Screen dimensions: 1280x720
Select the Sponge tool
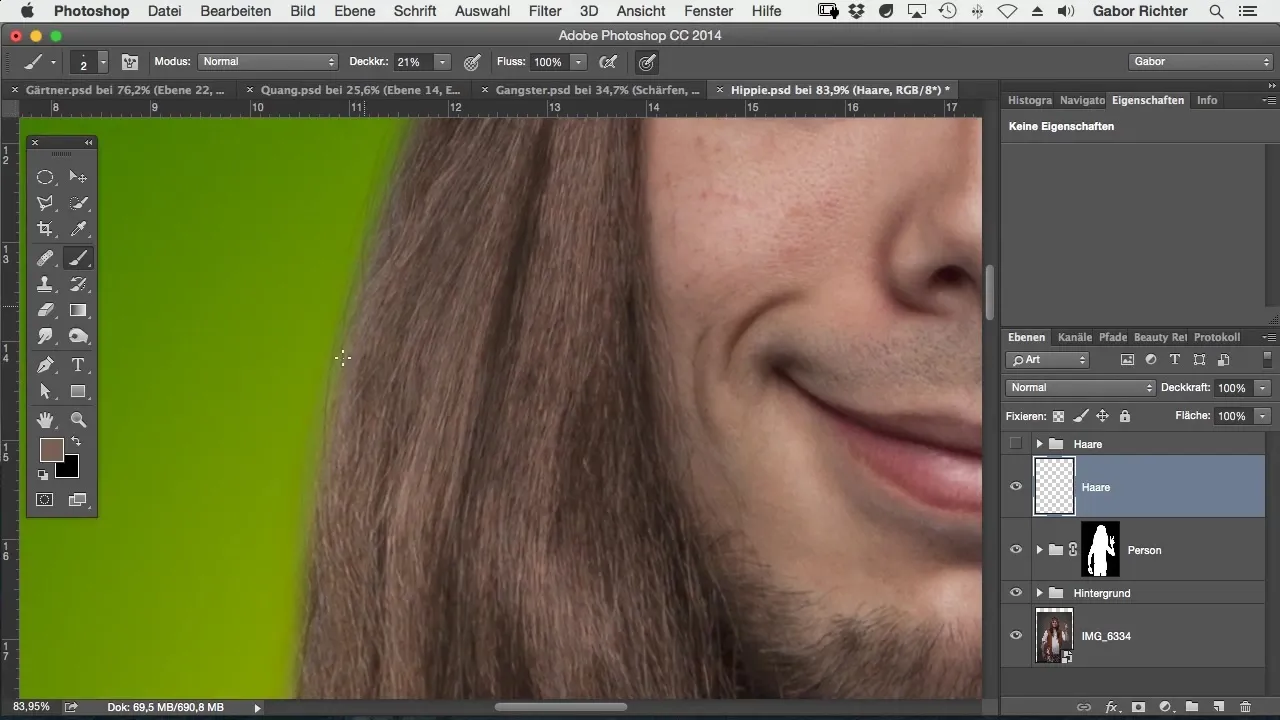tap(78, 337)
